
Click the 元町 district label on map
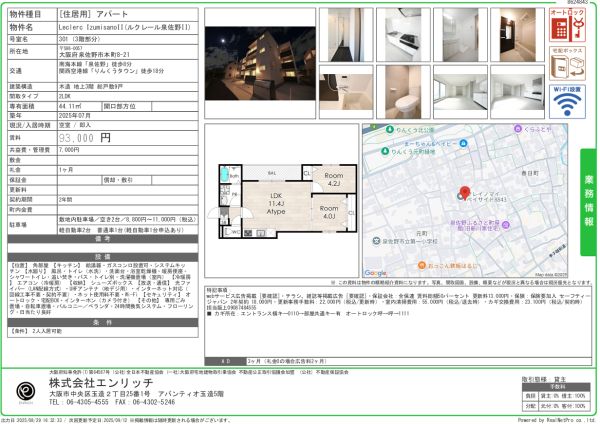[421, 233]
